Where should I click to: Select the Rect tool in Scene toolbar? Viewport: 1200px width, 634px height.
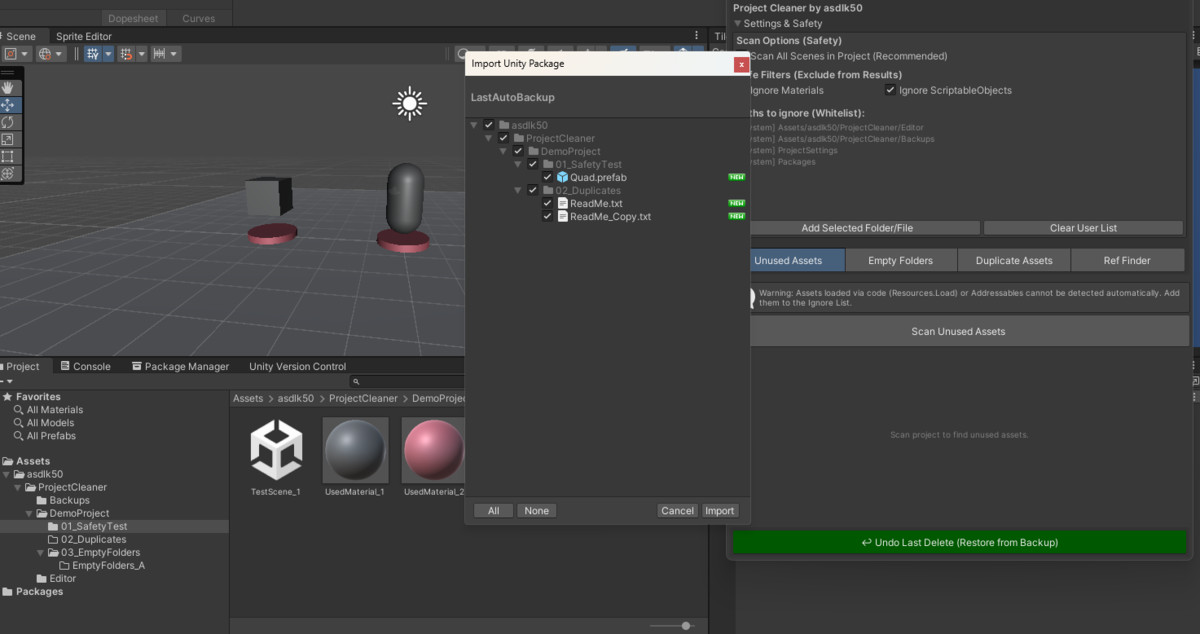(8, 156)
